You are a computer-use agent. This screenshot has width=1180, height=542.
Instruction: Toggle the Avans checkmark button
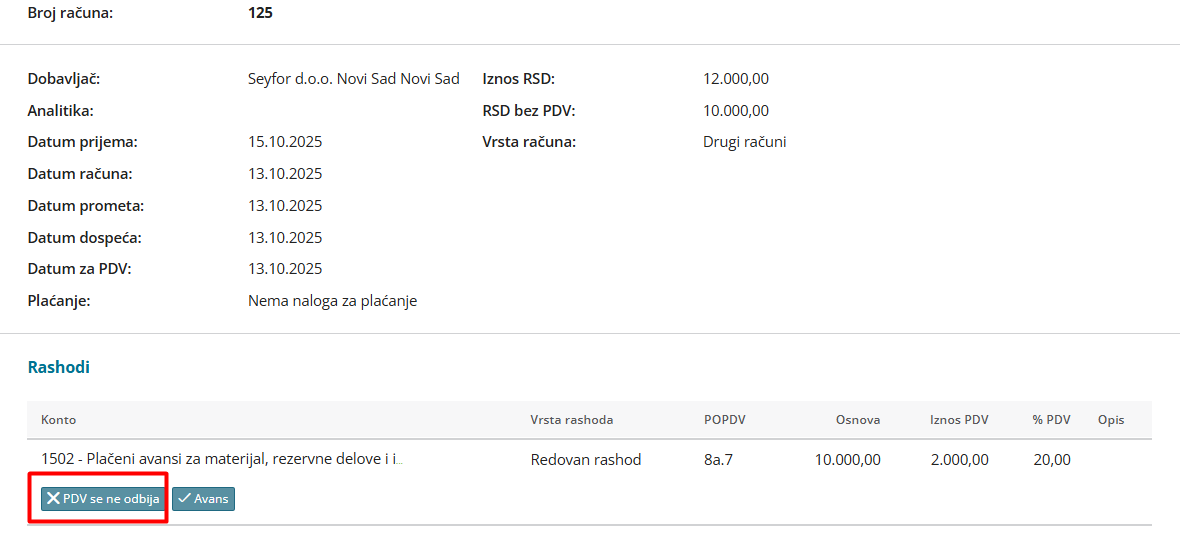203,499
